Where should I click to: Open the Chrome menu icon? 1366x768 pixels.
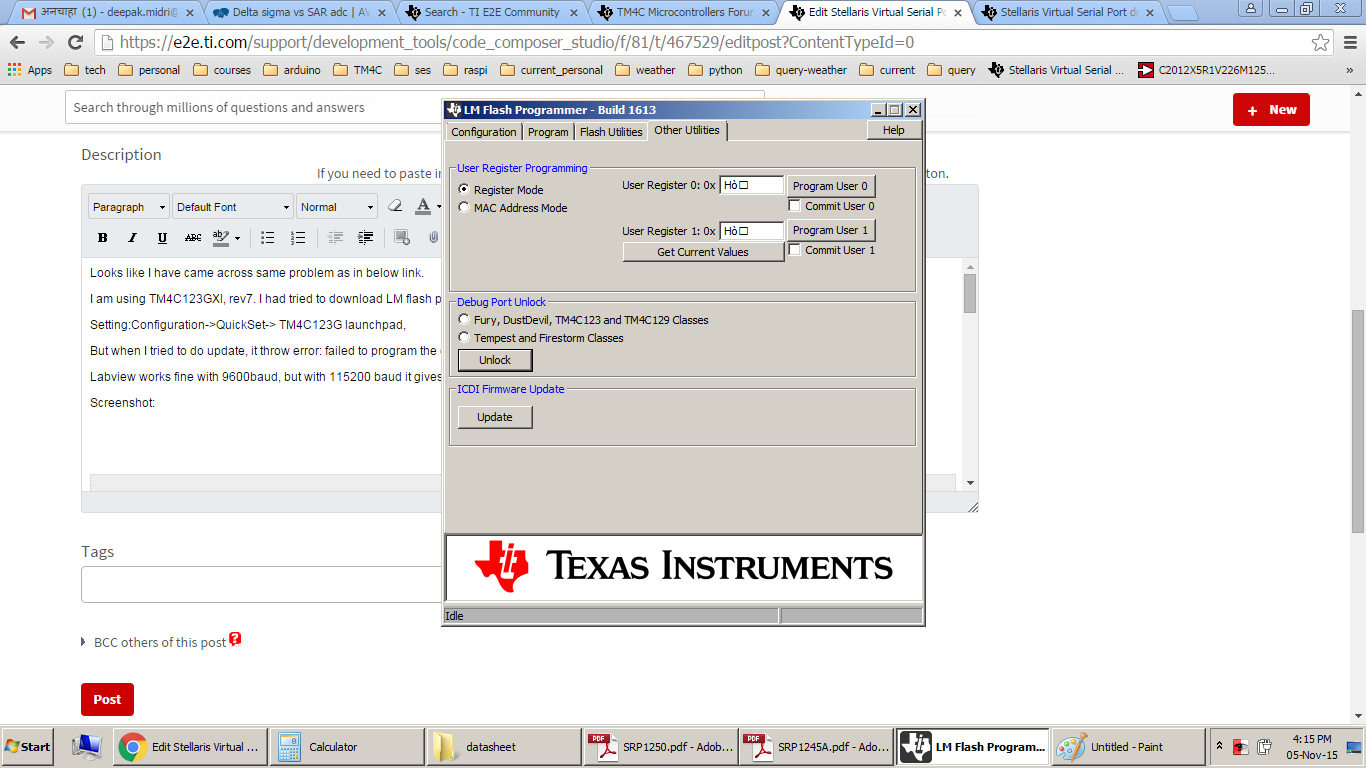pos(1348,43)
